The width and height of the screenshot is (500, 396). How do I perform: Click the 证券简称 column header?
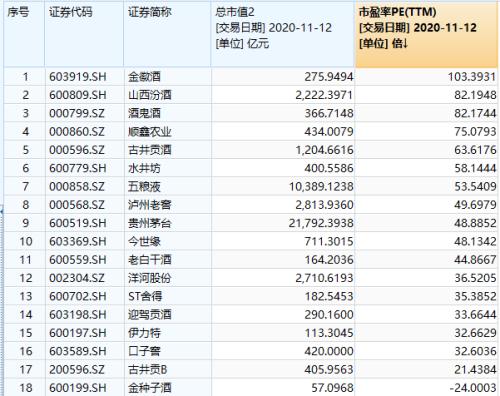click(x=167, y=34)
